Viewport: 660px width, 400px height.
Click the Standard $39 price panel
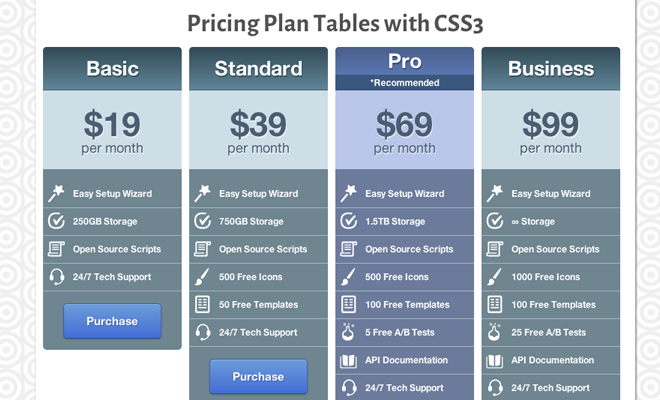258,132
